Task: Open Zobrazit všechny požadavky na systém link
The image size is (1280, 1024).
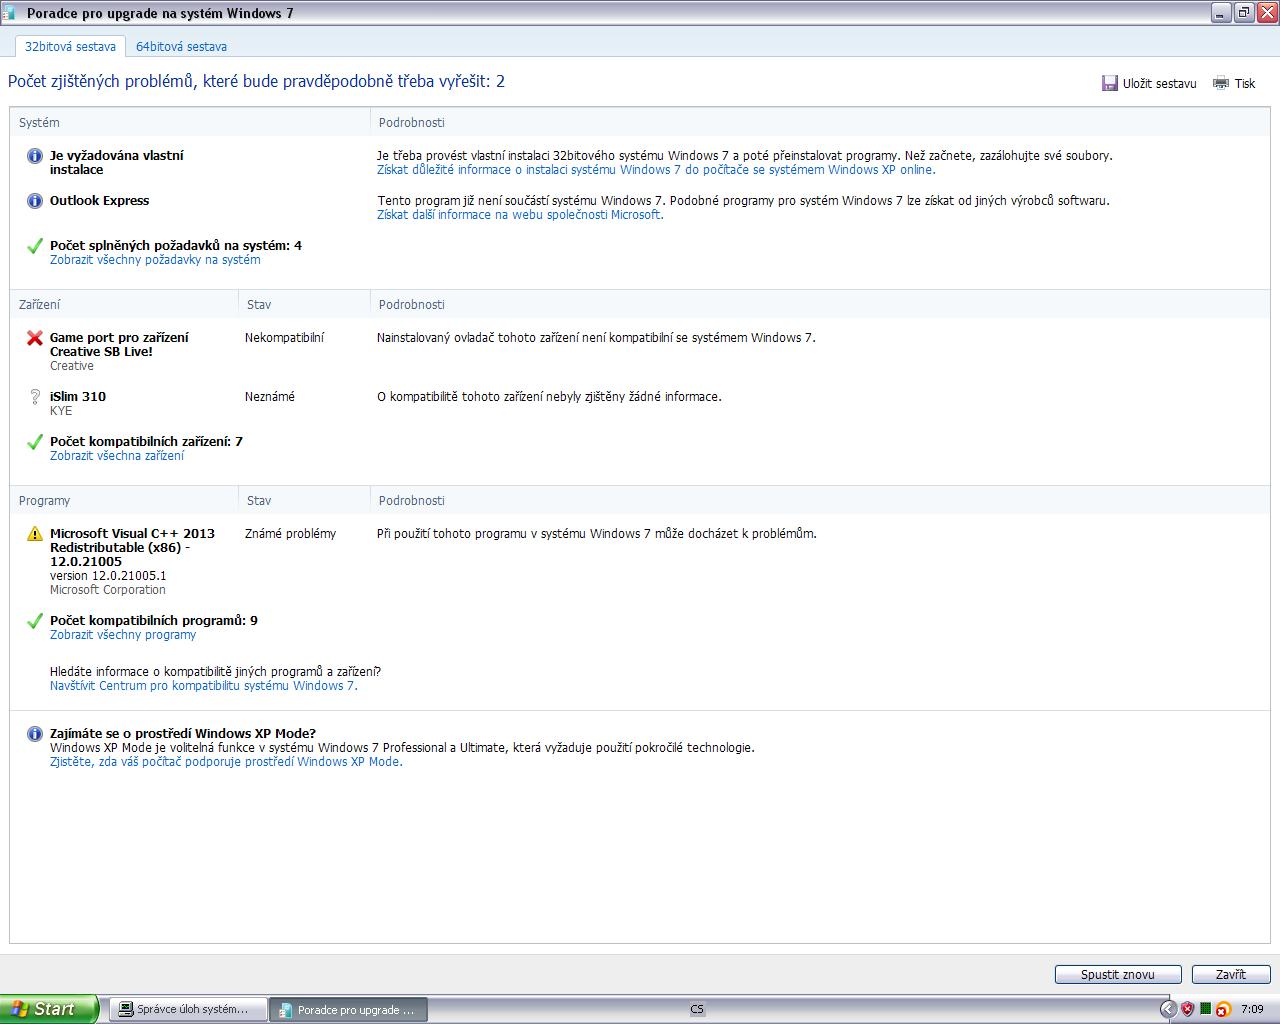Action: click(x=155, y=260)
